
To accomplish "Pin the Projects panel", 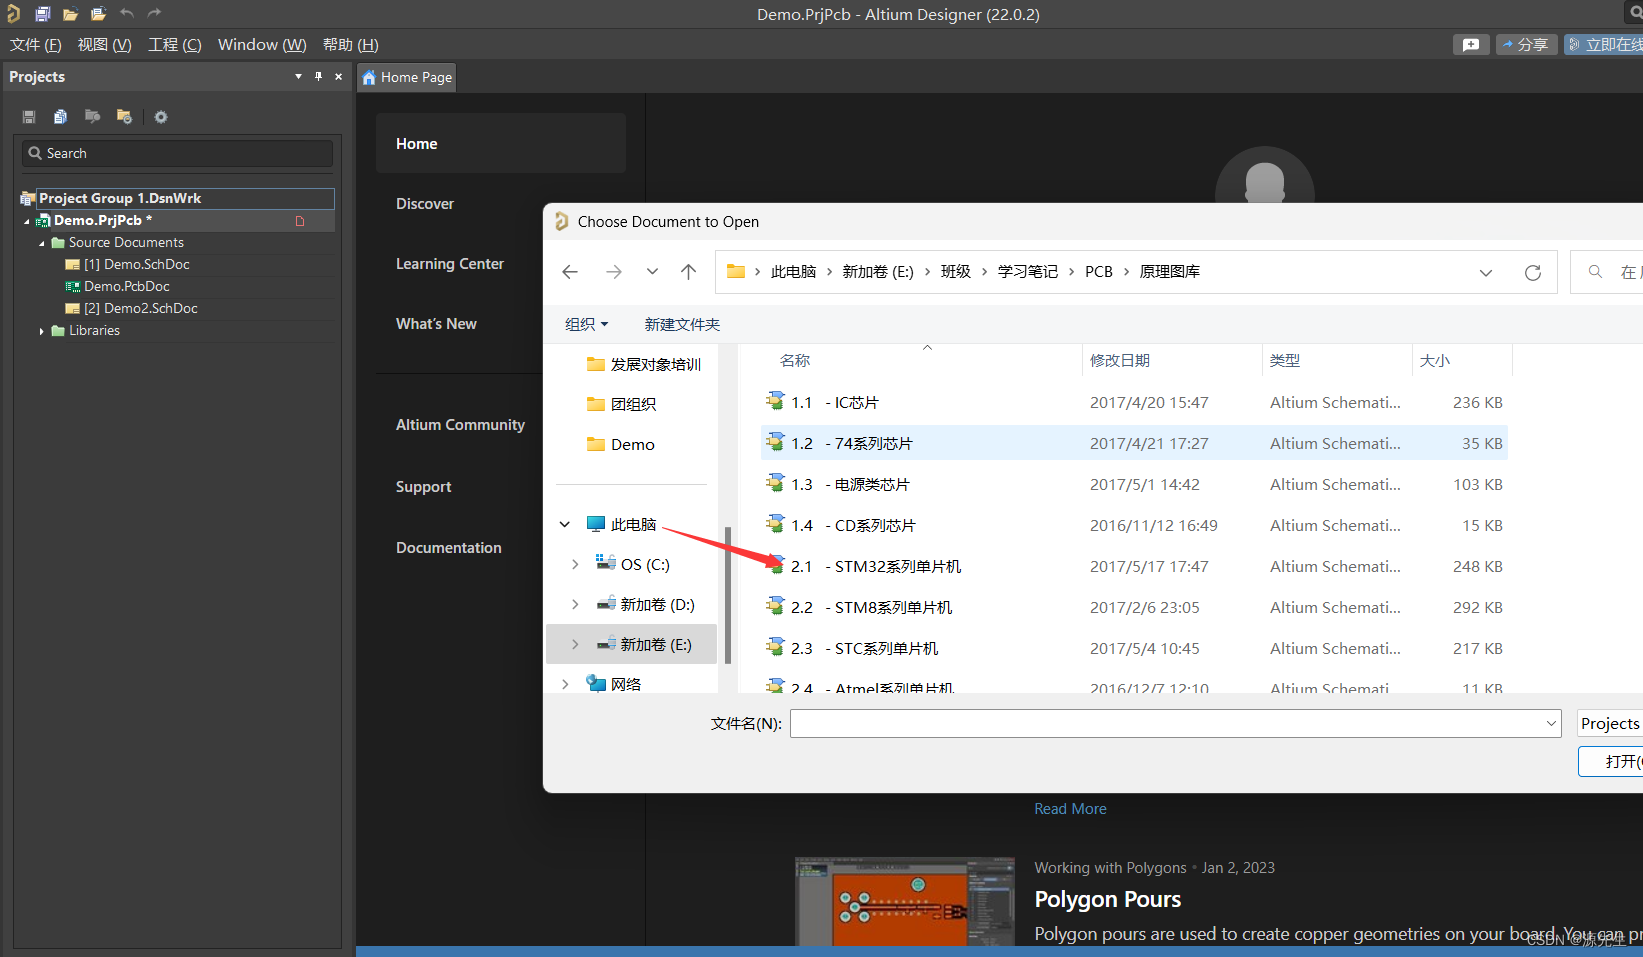I will (x=318, y=76).
